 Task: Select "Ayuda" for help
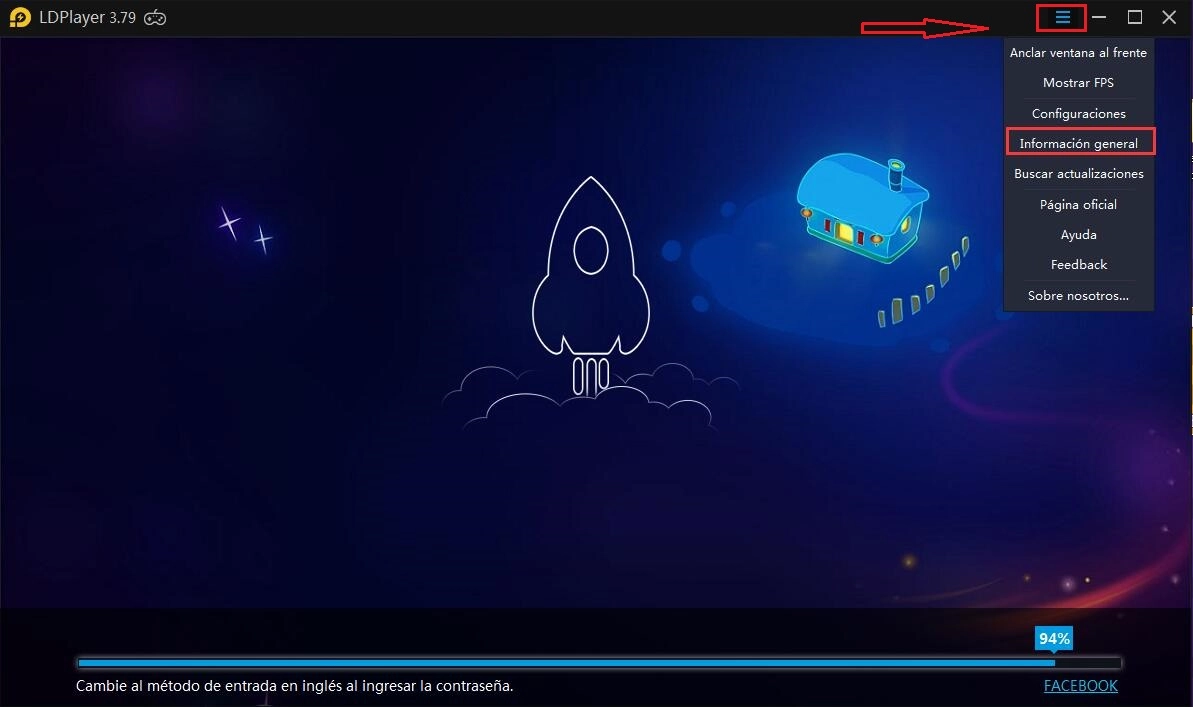click(x=1078, y=234)
